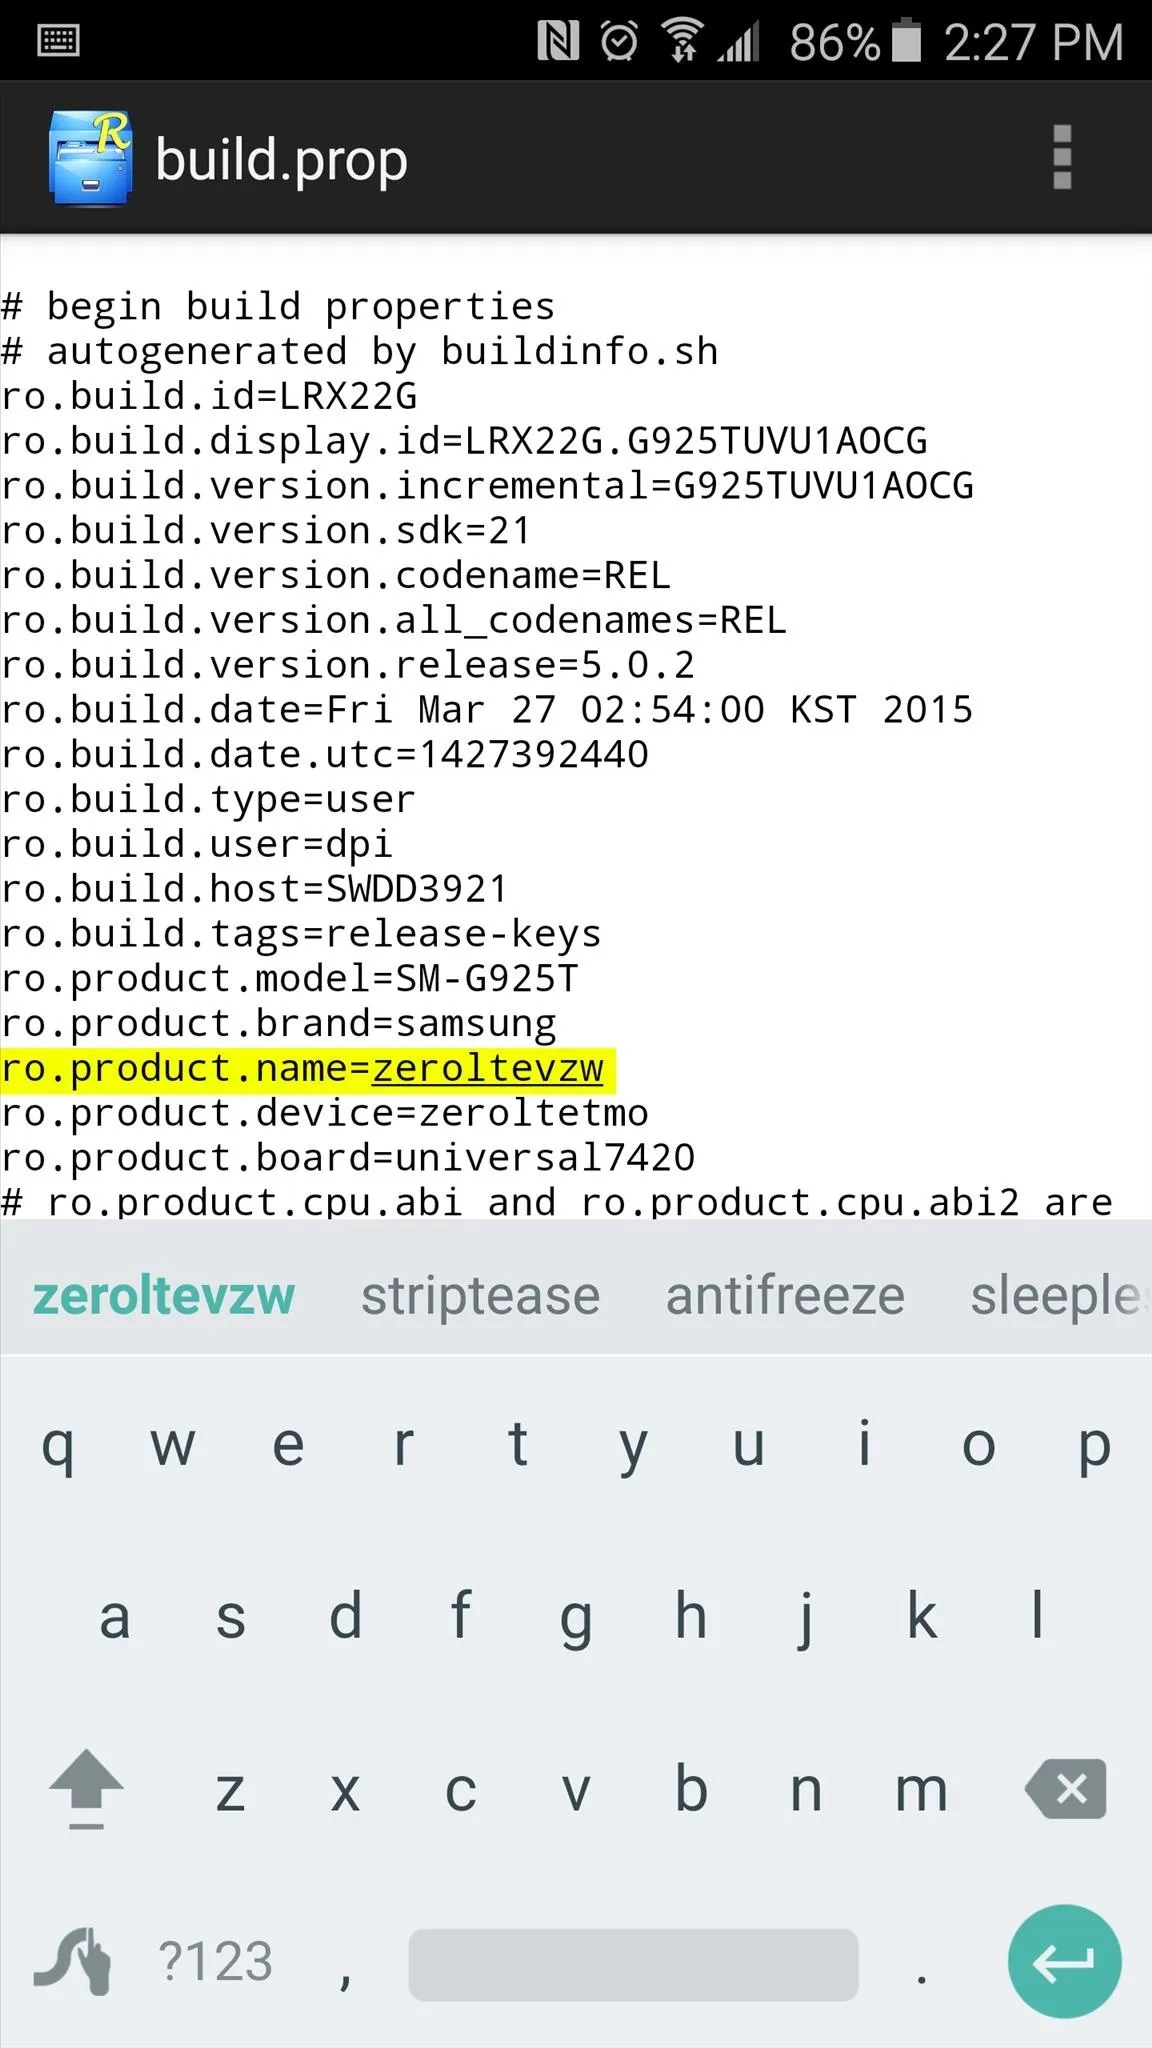Tap the keyboard icon in status bar
Screen dimensions: 1152x2048
tap(58, 41)
